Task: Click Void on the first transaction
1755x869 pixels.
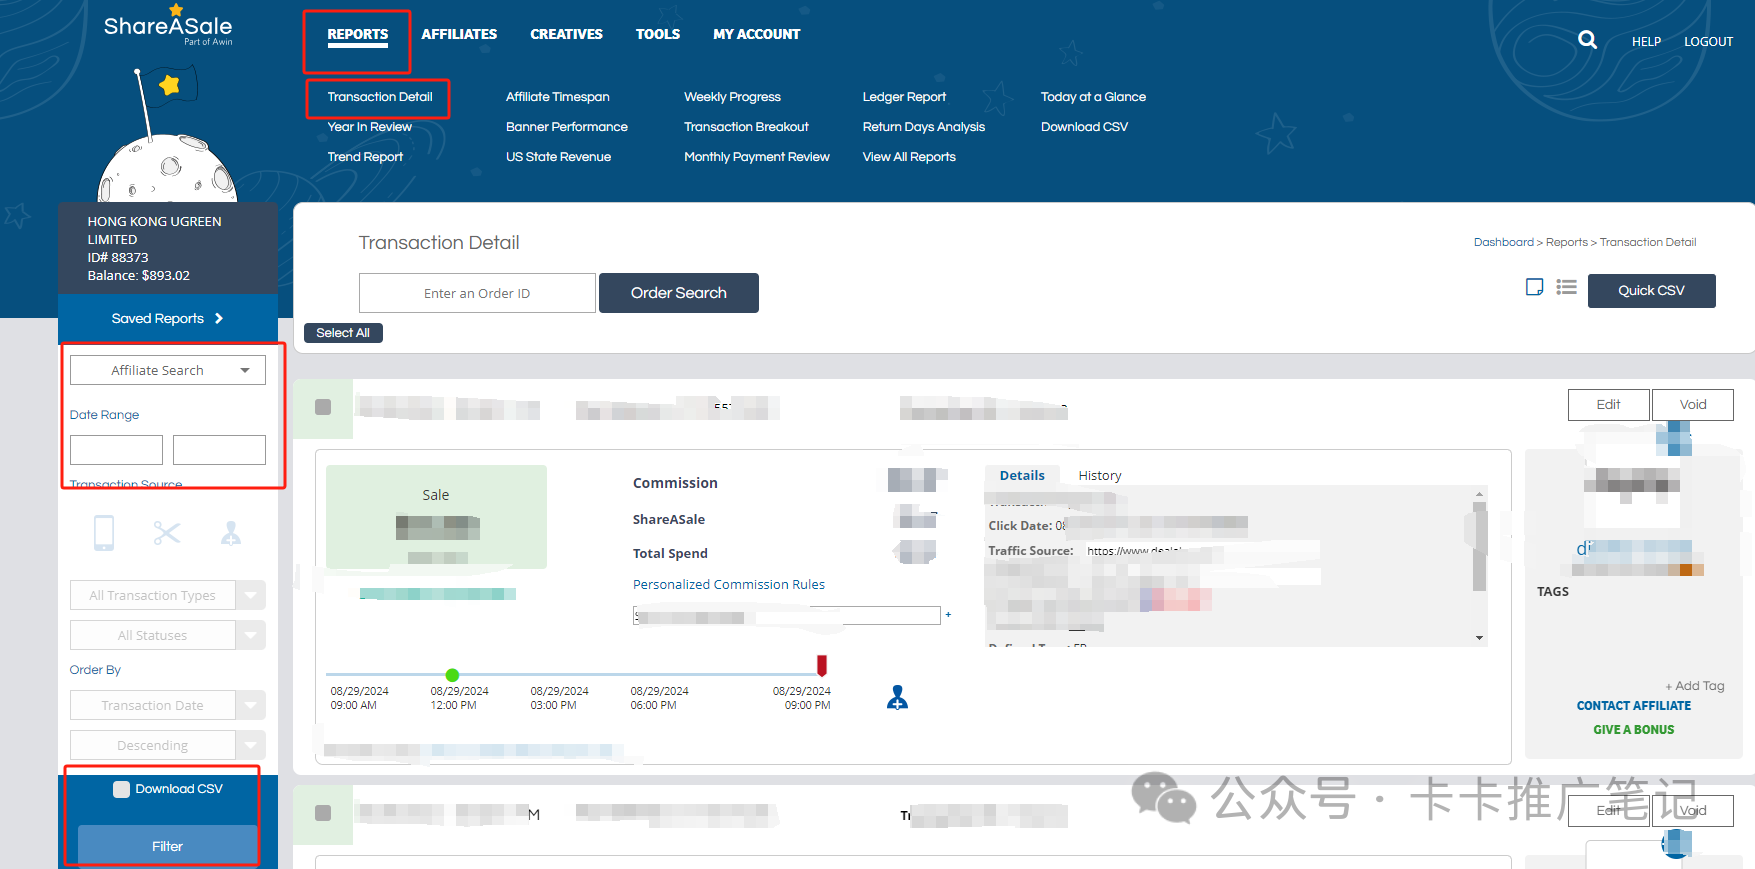Action: (x=1693, y=405)
